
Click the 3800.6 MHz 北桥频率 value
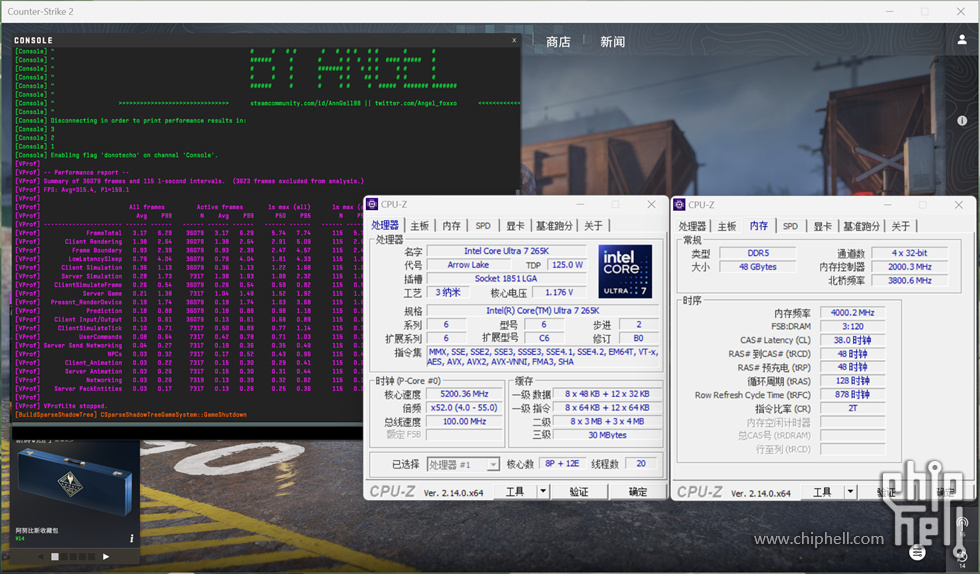point(909,281)
